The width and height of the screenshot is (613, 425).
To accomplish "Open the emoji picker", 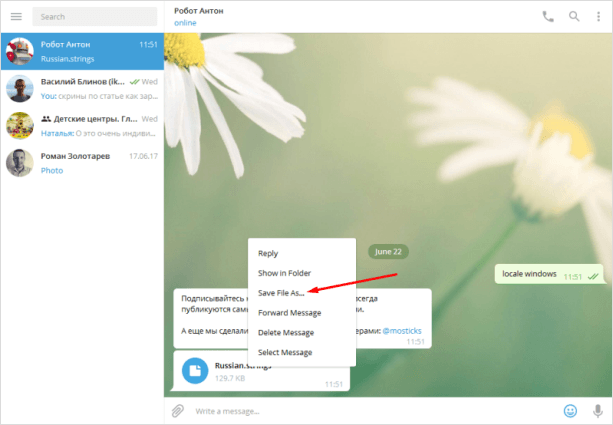I will [570, 411].
